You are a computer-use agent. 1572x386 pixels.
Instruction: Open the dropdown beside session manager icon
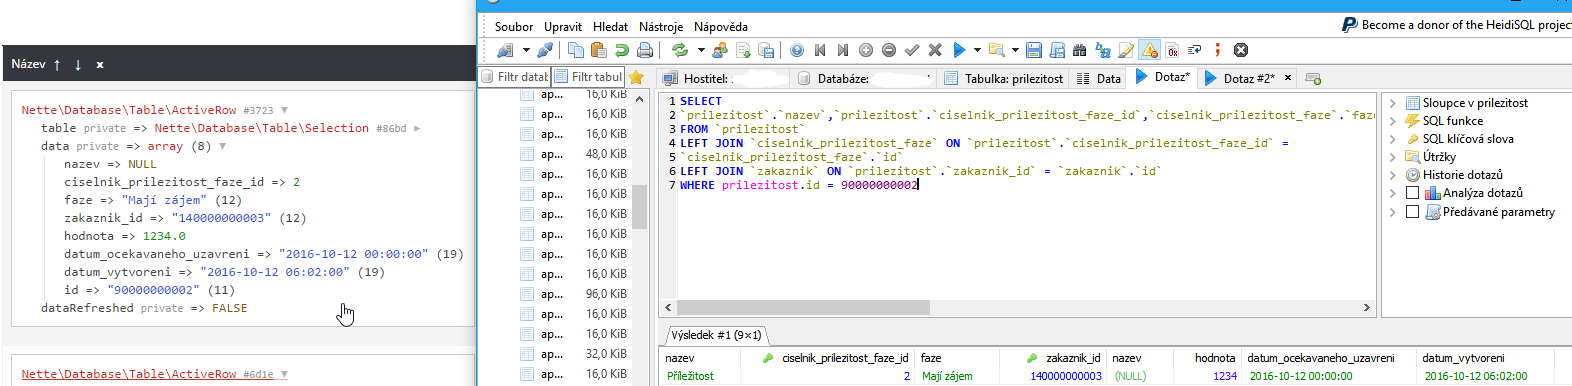coord(525,50)
